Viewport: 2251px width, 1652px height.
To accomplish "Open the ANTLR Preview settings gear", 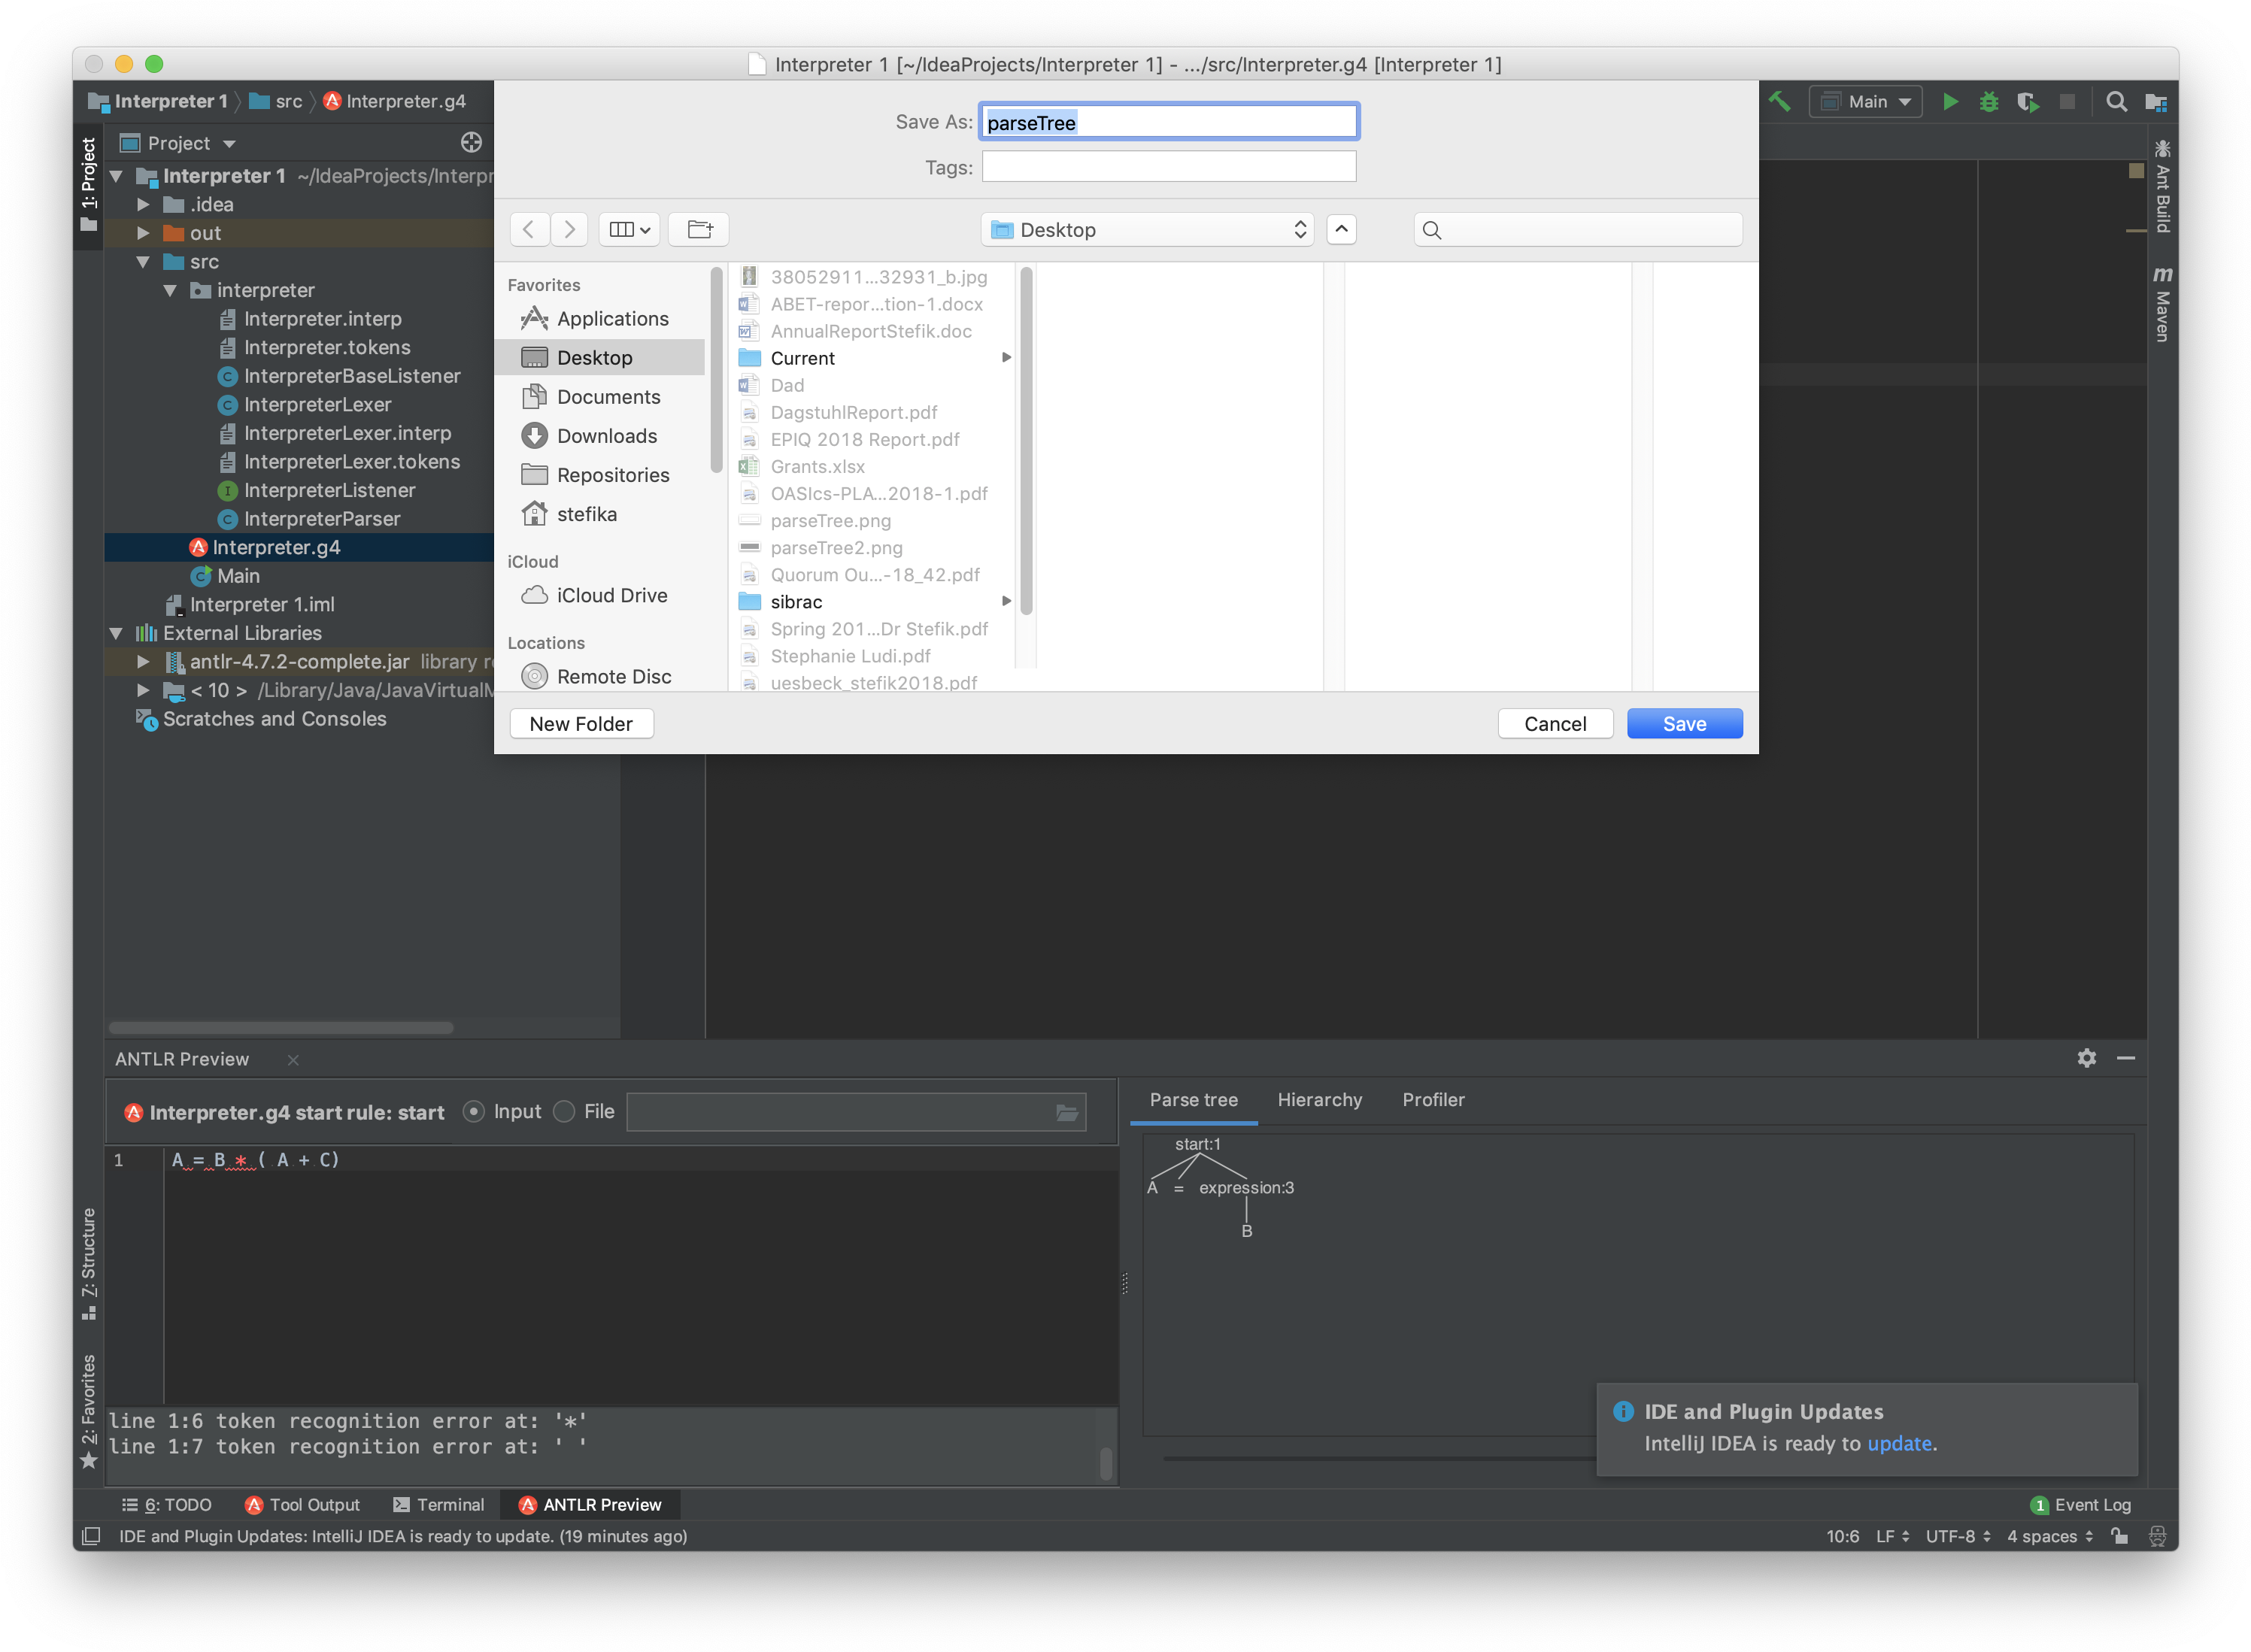I will [x=2087, y=1058].
